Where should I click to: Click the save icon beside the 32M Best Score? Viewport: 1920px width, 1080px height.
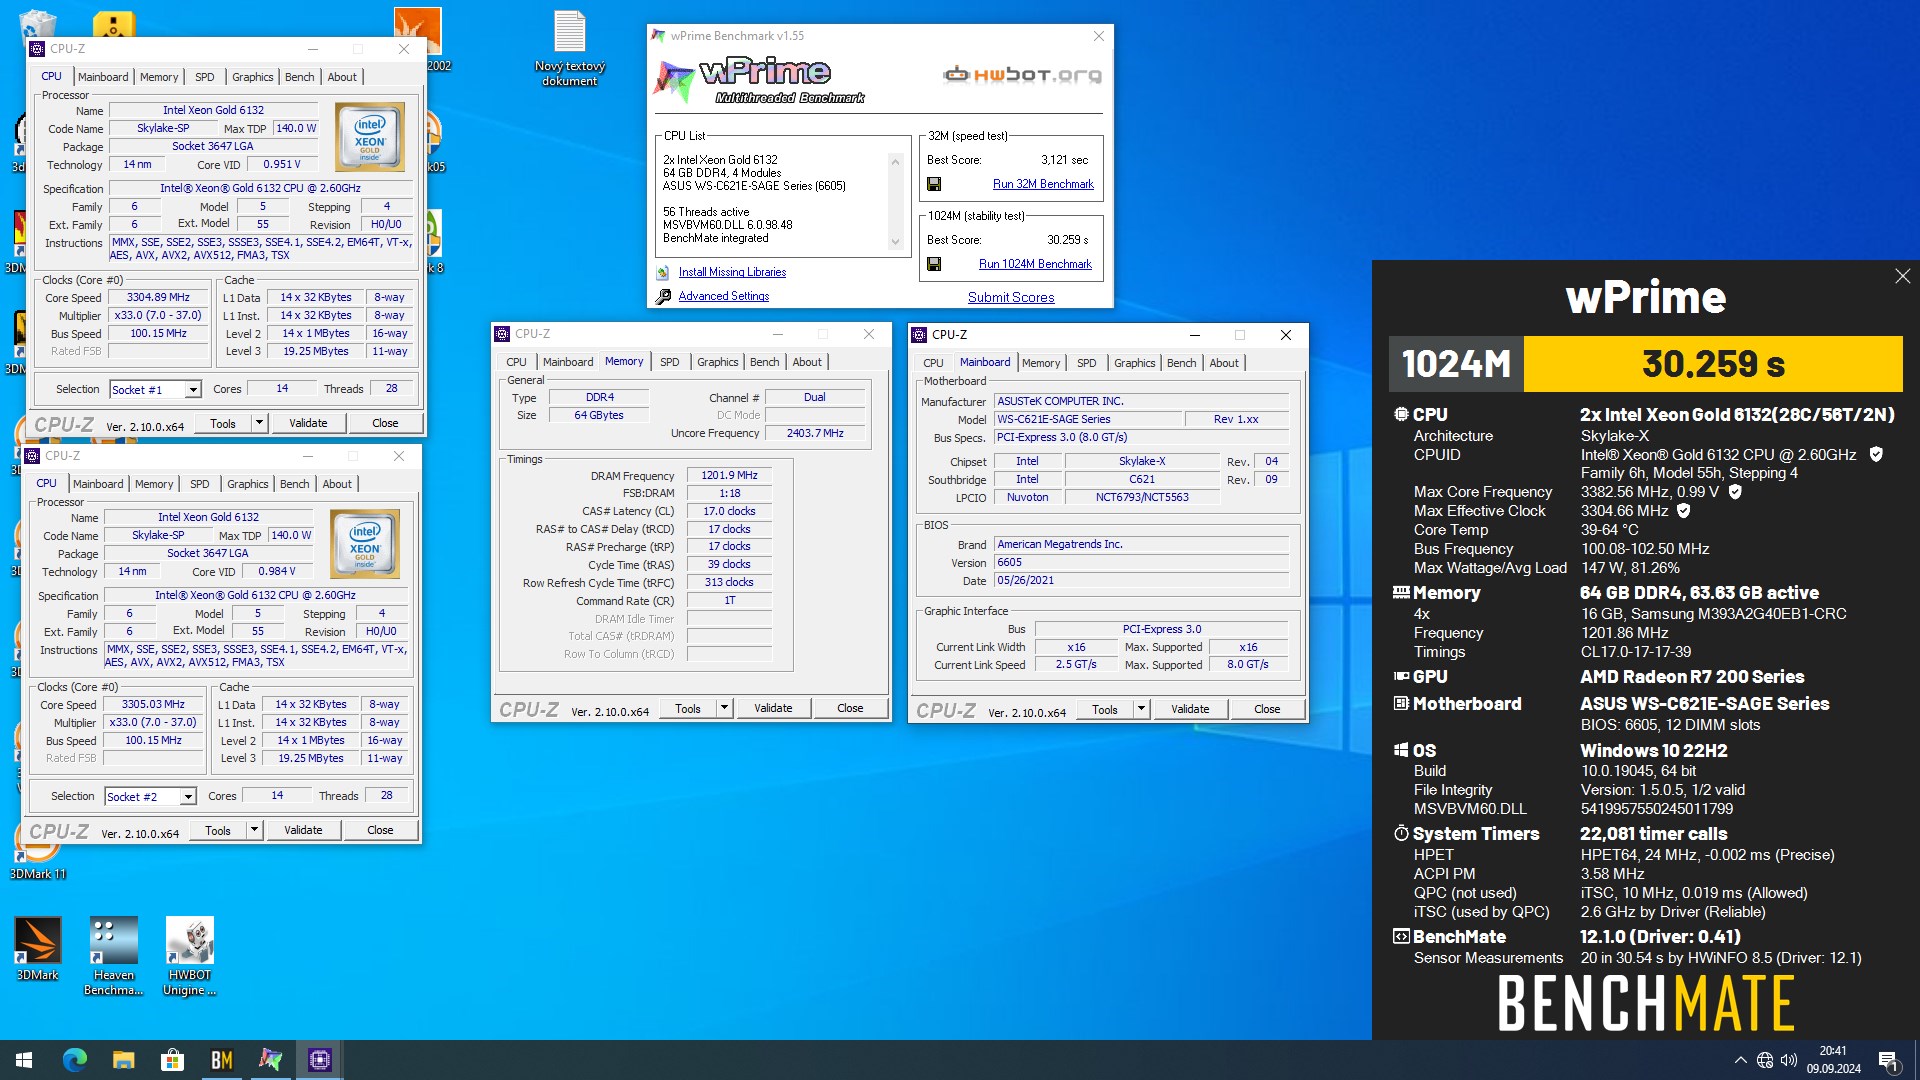(x=934, y=184)
